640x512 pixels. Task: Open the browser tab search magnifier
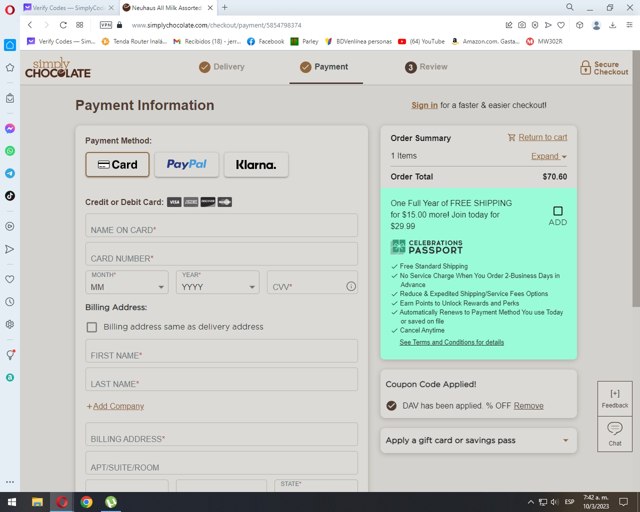[570, 7]
